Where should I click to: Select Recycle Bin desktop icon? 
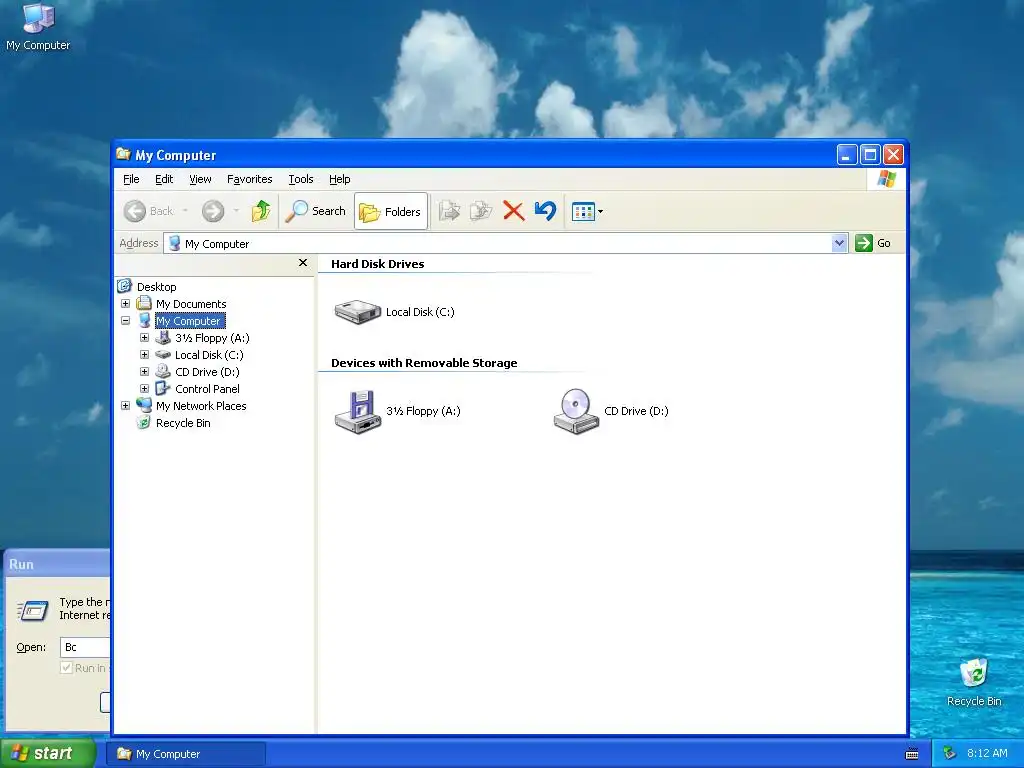coord(974,682)
